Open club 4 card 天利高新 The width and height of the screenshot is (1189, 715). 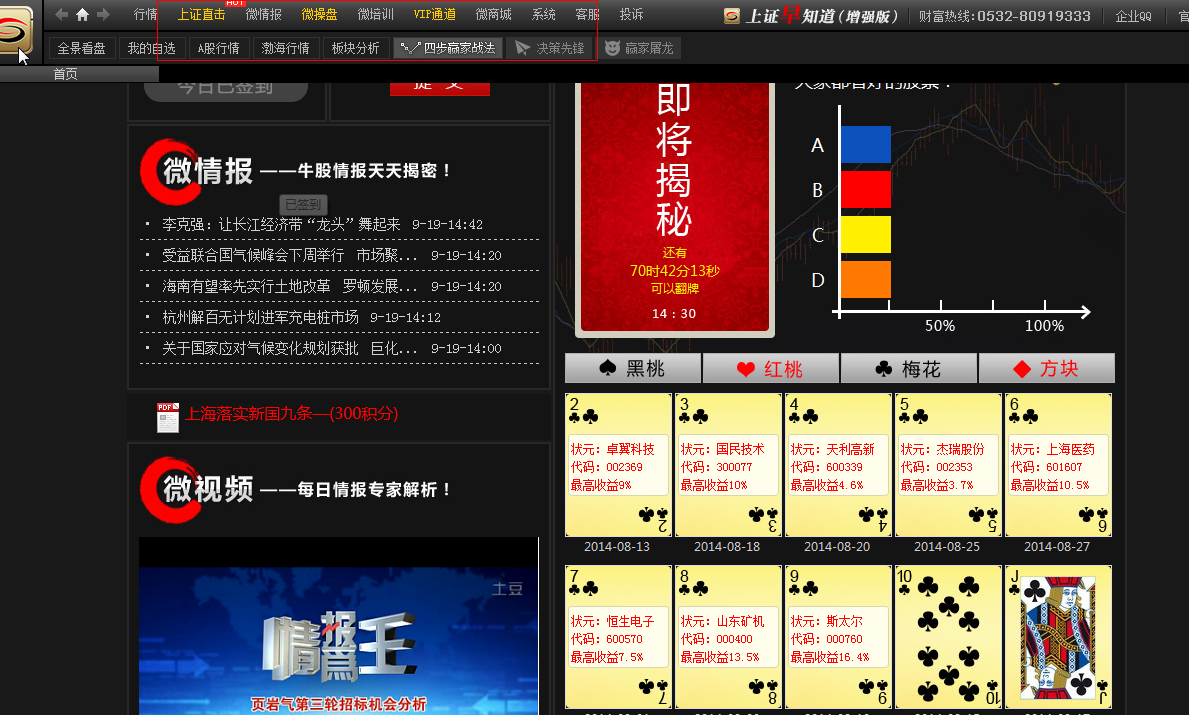coord(839,465)
